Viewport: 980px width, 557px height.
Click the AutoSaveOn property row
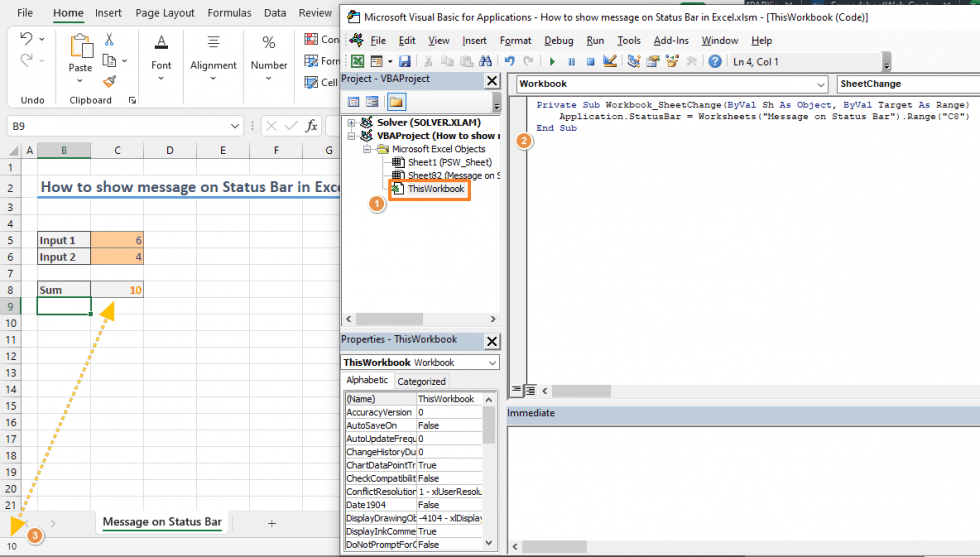[414, 425]
